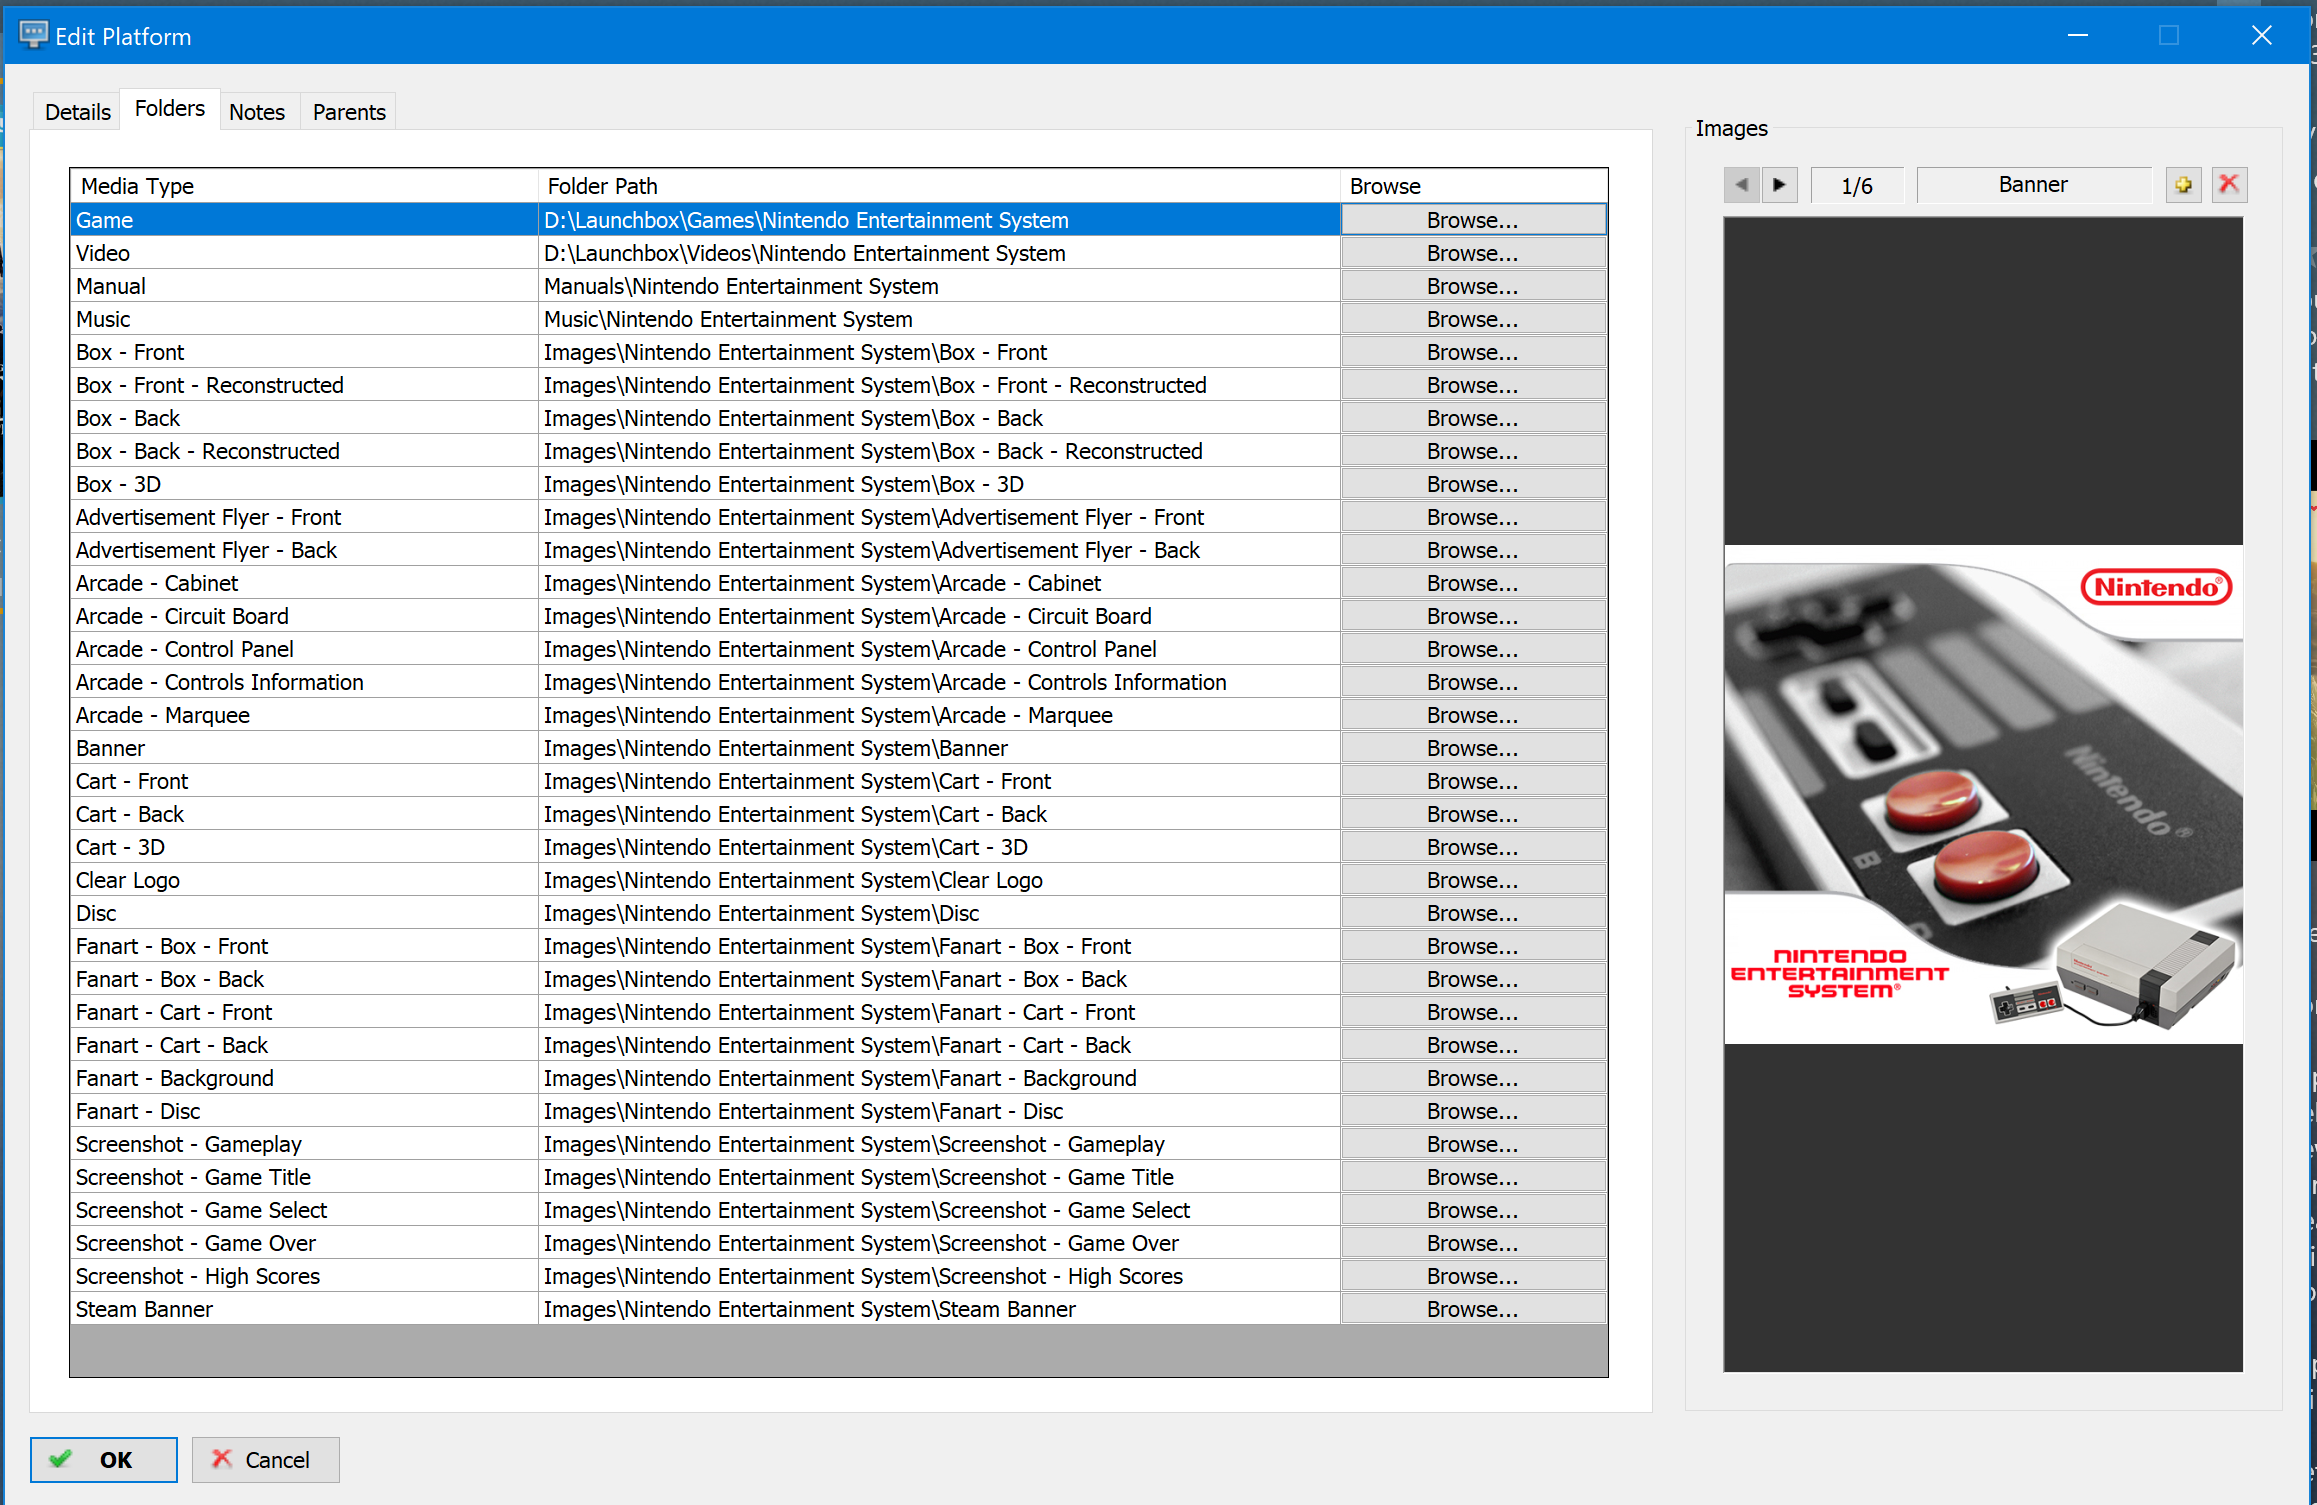Select the Video media type cell

point(304,253)
